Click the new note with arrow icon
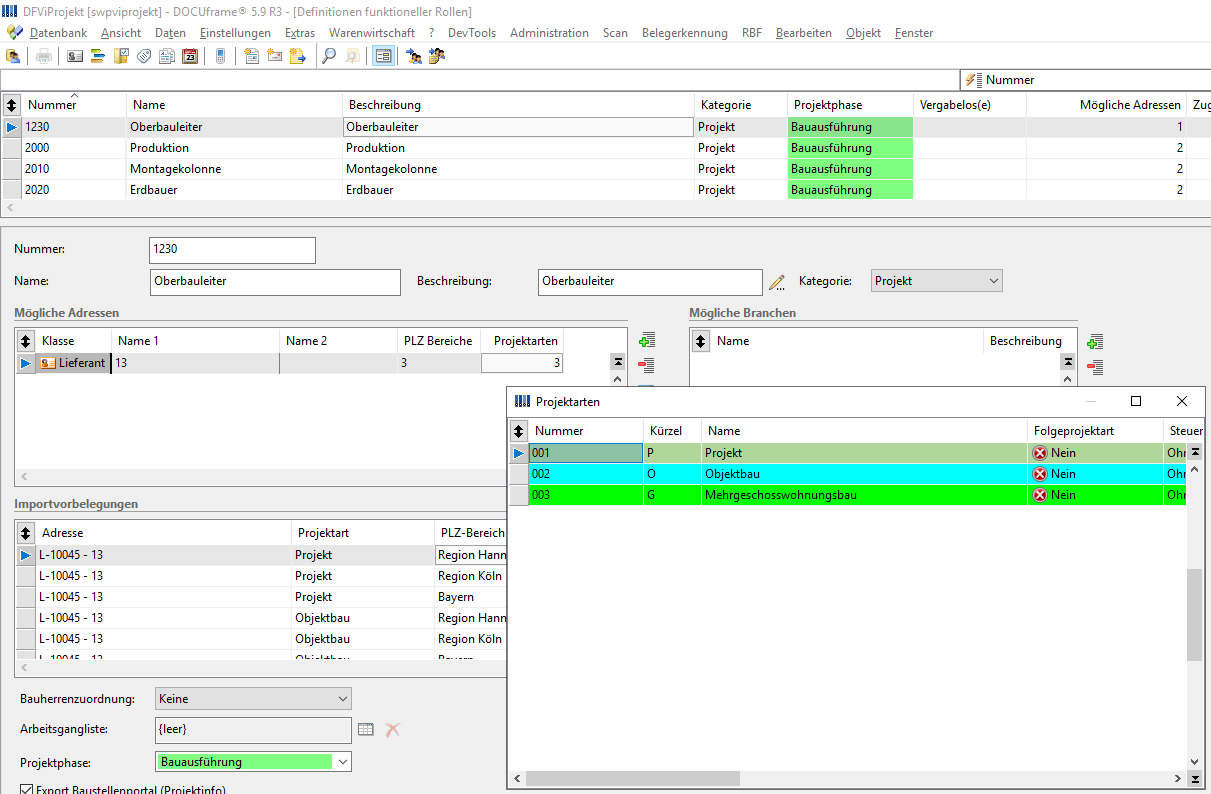Viewport: 1211px width, 794px height. coord(298,56)
